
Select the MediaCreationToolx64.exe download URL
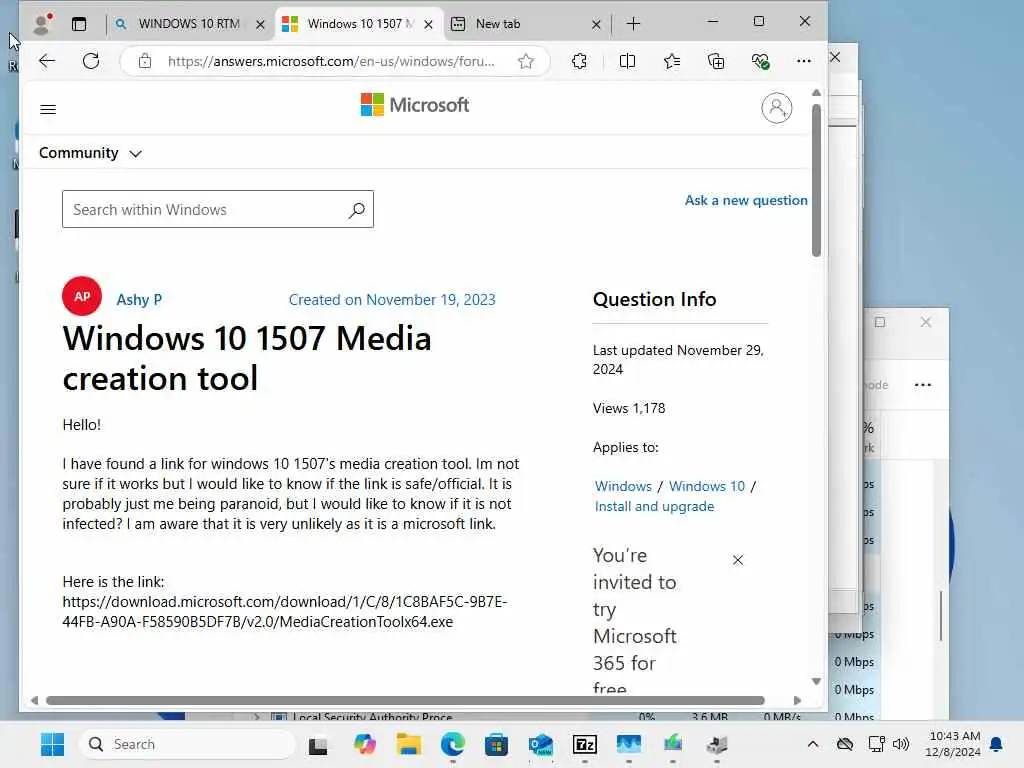tap(284, 611)
